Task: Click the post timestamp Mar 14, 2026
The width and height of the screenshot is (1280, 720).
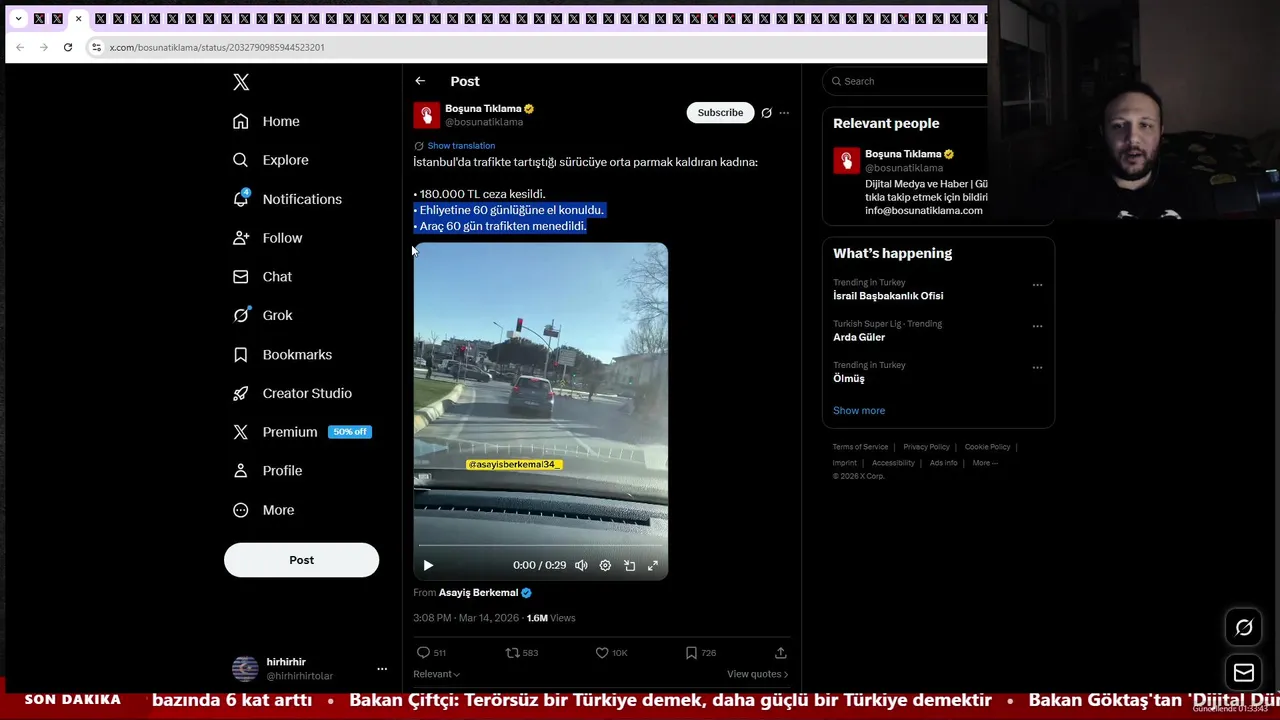Action: click(x=466, y=618)
